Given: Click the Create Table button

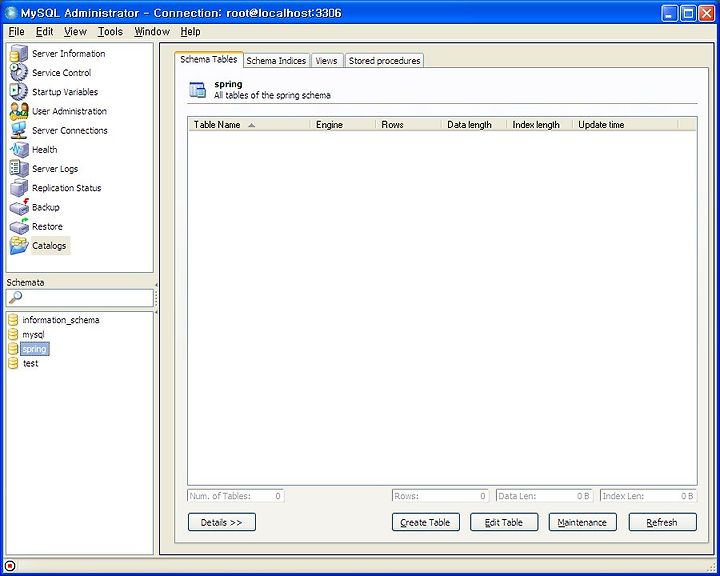Looking at the screenshot, I should [426, 522].
